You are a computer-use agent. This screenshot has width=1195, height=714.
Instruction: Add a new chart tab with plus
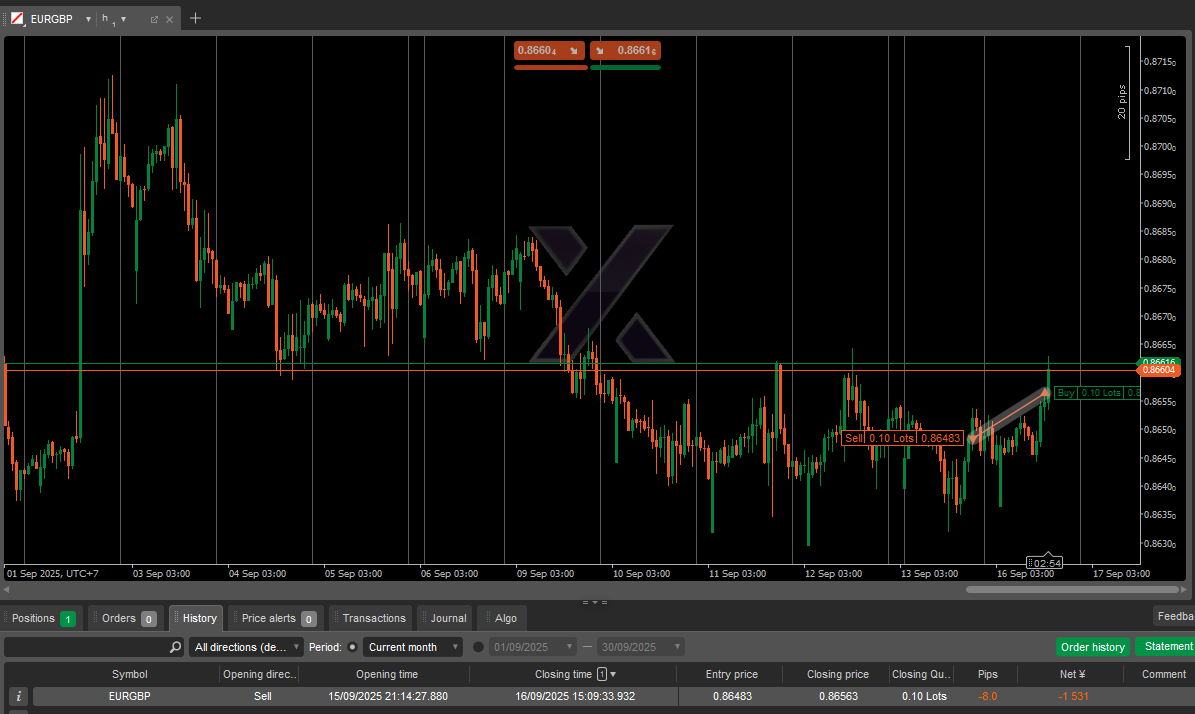(x=195, y=18)
